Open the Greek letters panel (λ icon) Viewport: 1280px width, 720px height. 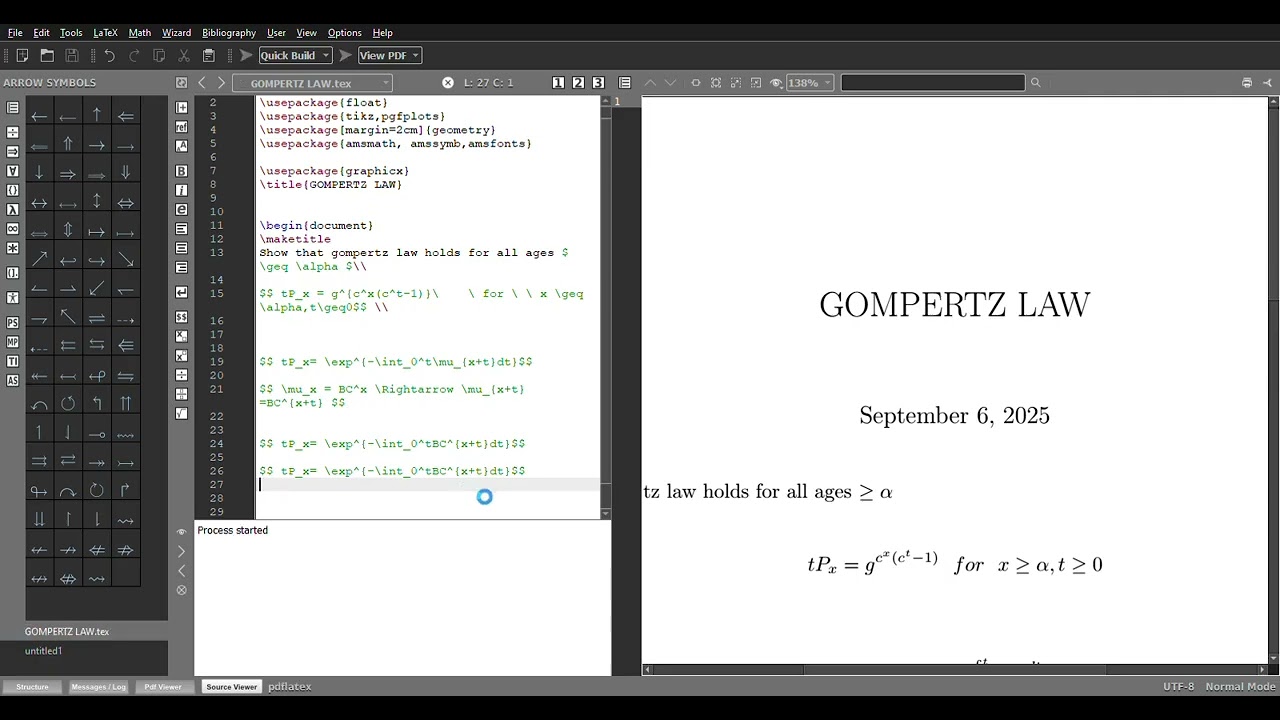click(x=12, y=209)
